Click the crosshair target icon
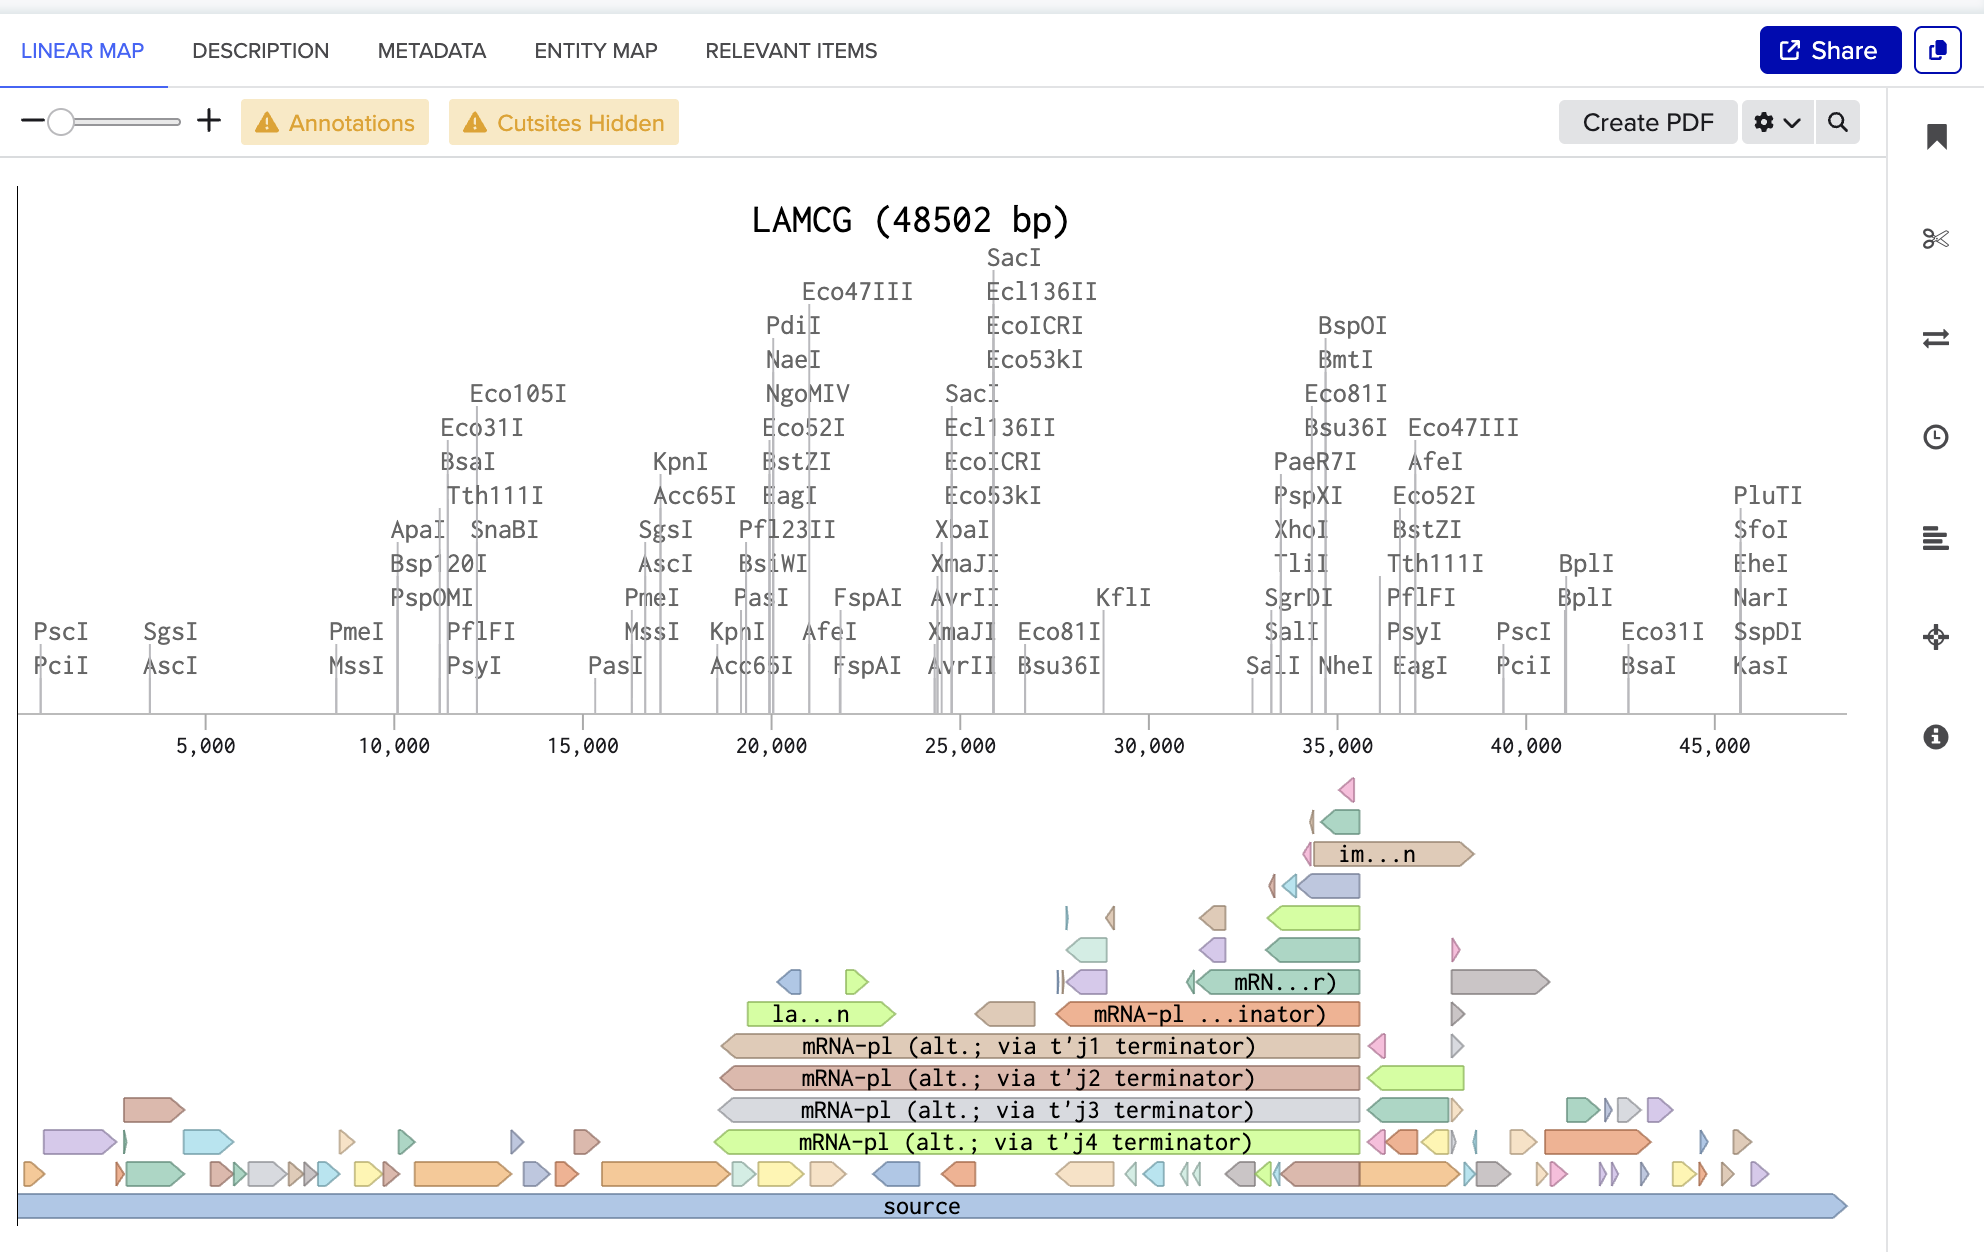 pyautogui.click(x=1936, y=637)
